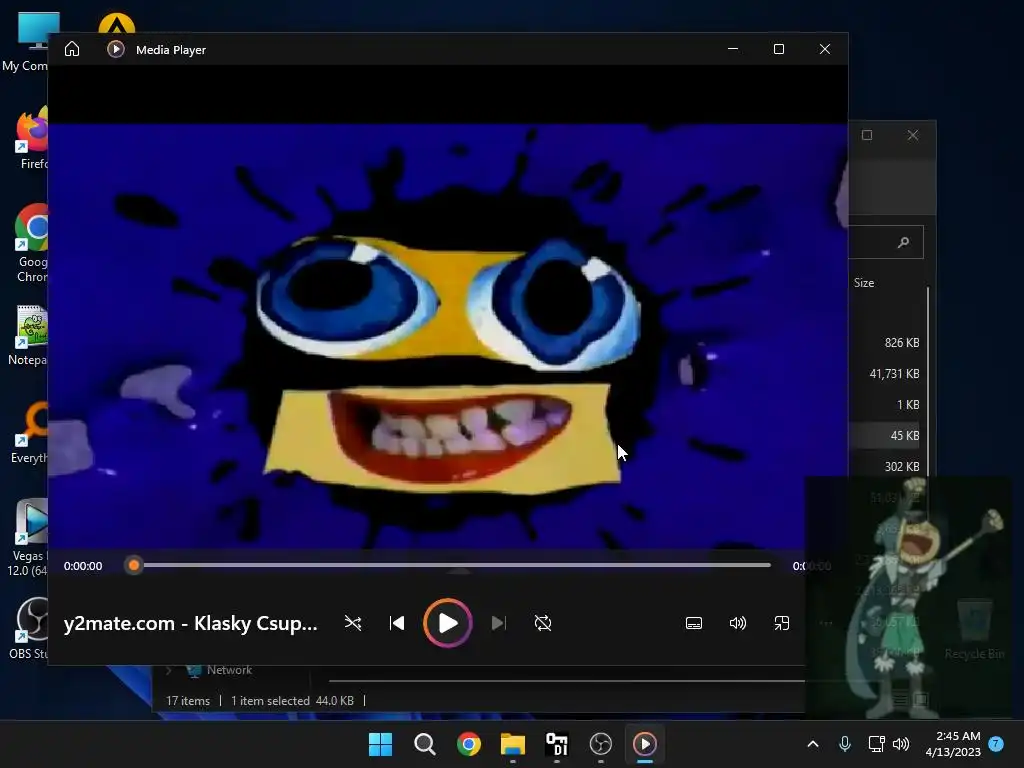This screenshot has height=768, width=1024.
Task: Click the 0:00:00 elapsed time label
Action: [83, 566]
